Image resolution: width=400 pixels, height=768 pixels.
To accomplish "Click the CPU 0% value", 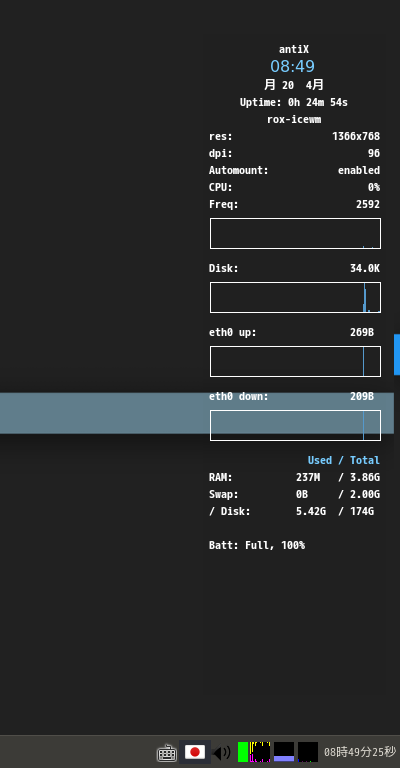I will (374, 188).
